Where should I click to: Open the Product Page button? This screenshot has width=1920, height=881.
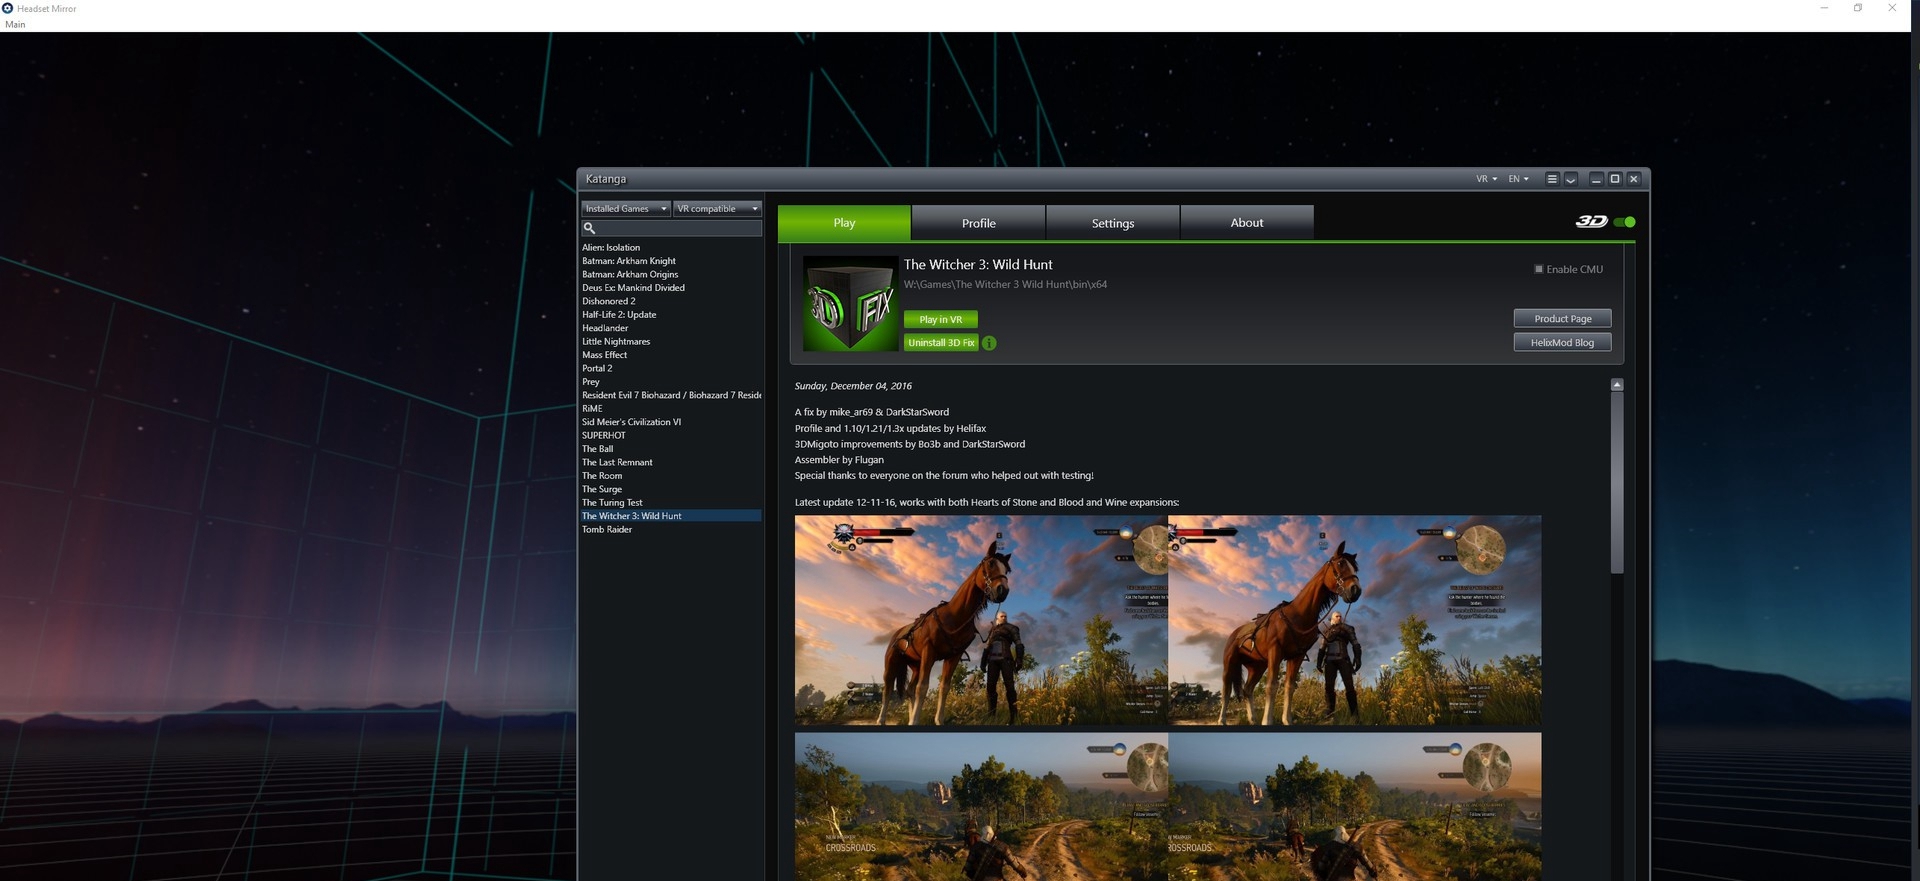[1562, 319]
